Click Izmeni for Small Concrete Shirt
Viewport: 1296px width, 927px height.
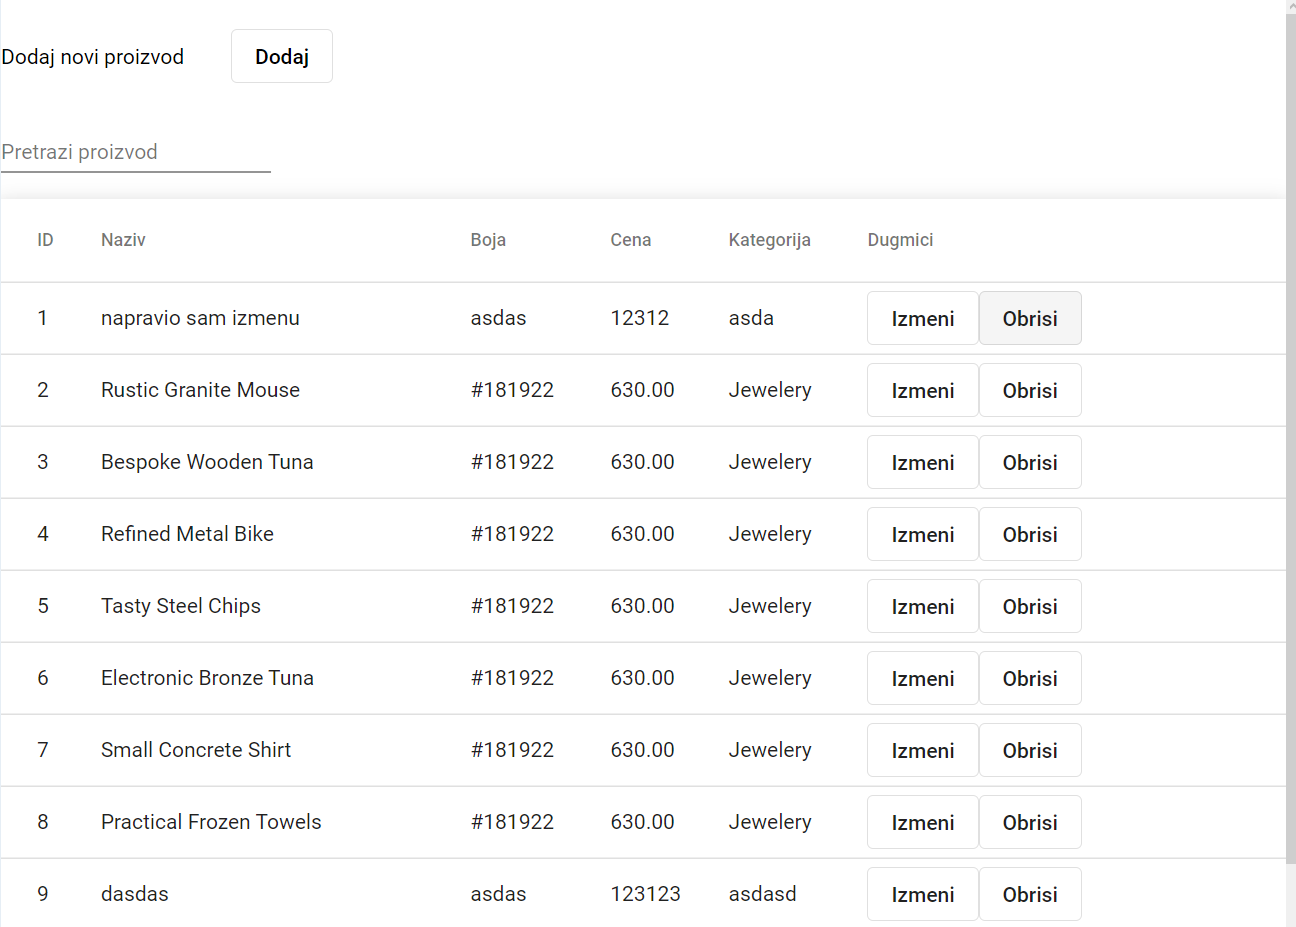tap(922, 750)
